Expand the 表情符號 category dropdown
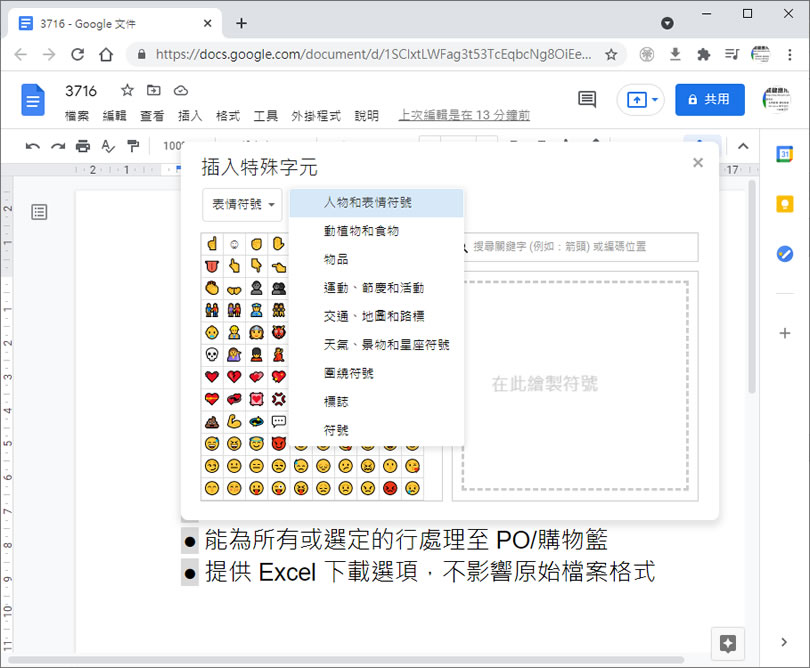The image size is (810, 668). click(x=242, y=204)
